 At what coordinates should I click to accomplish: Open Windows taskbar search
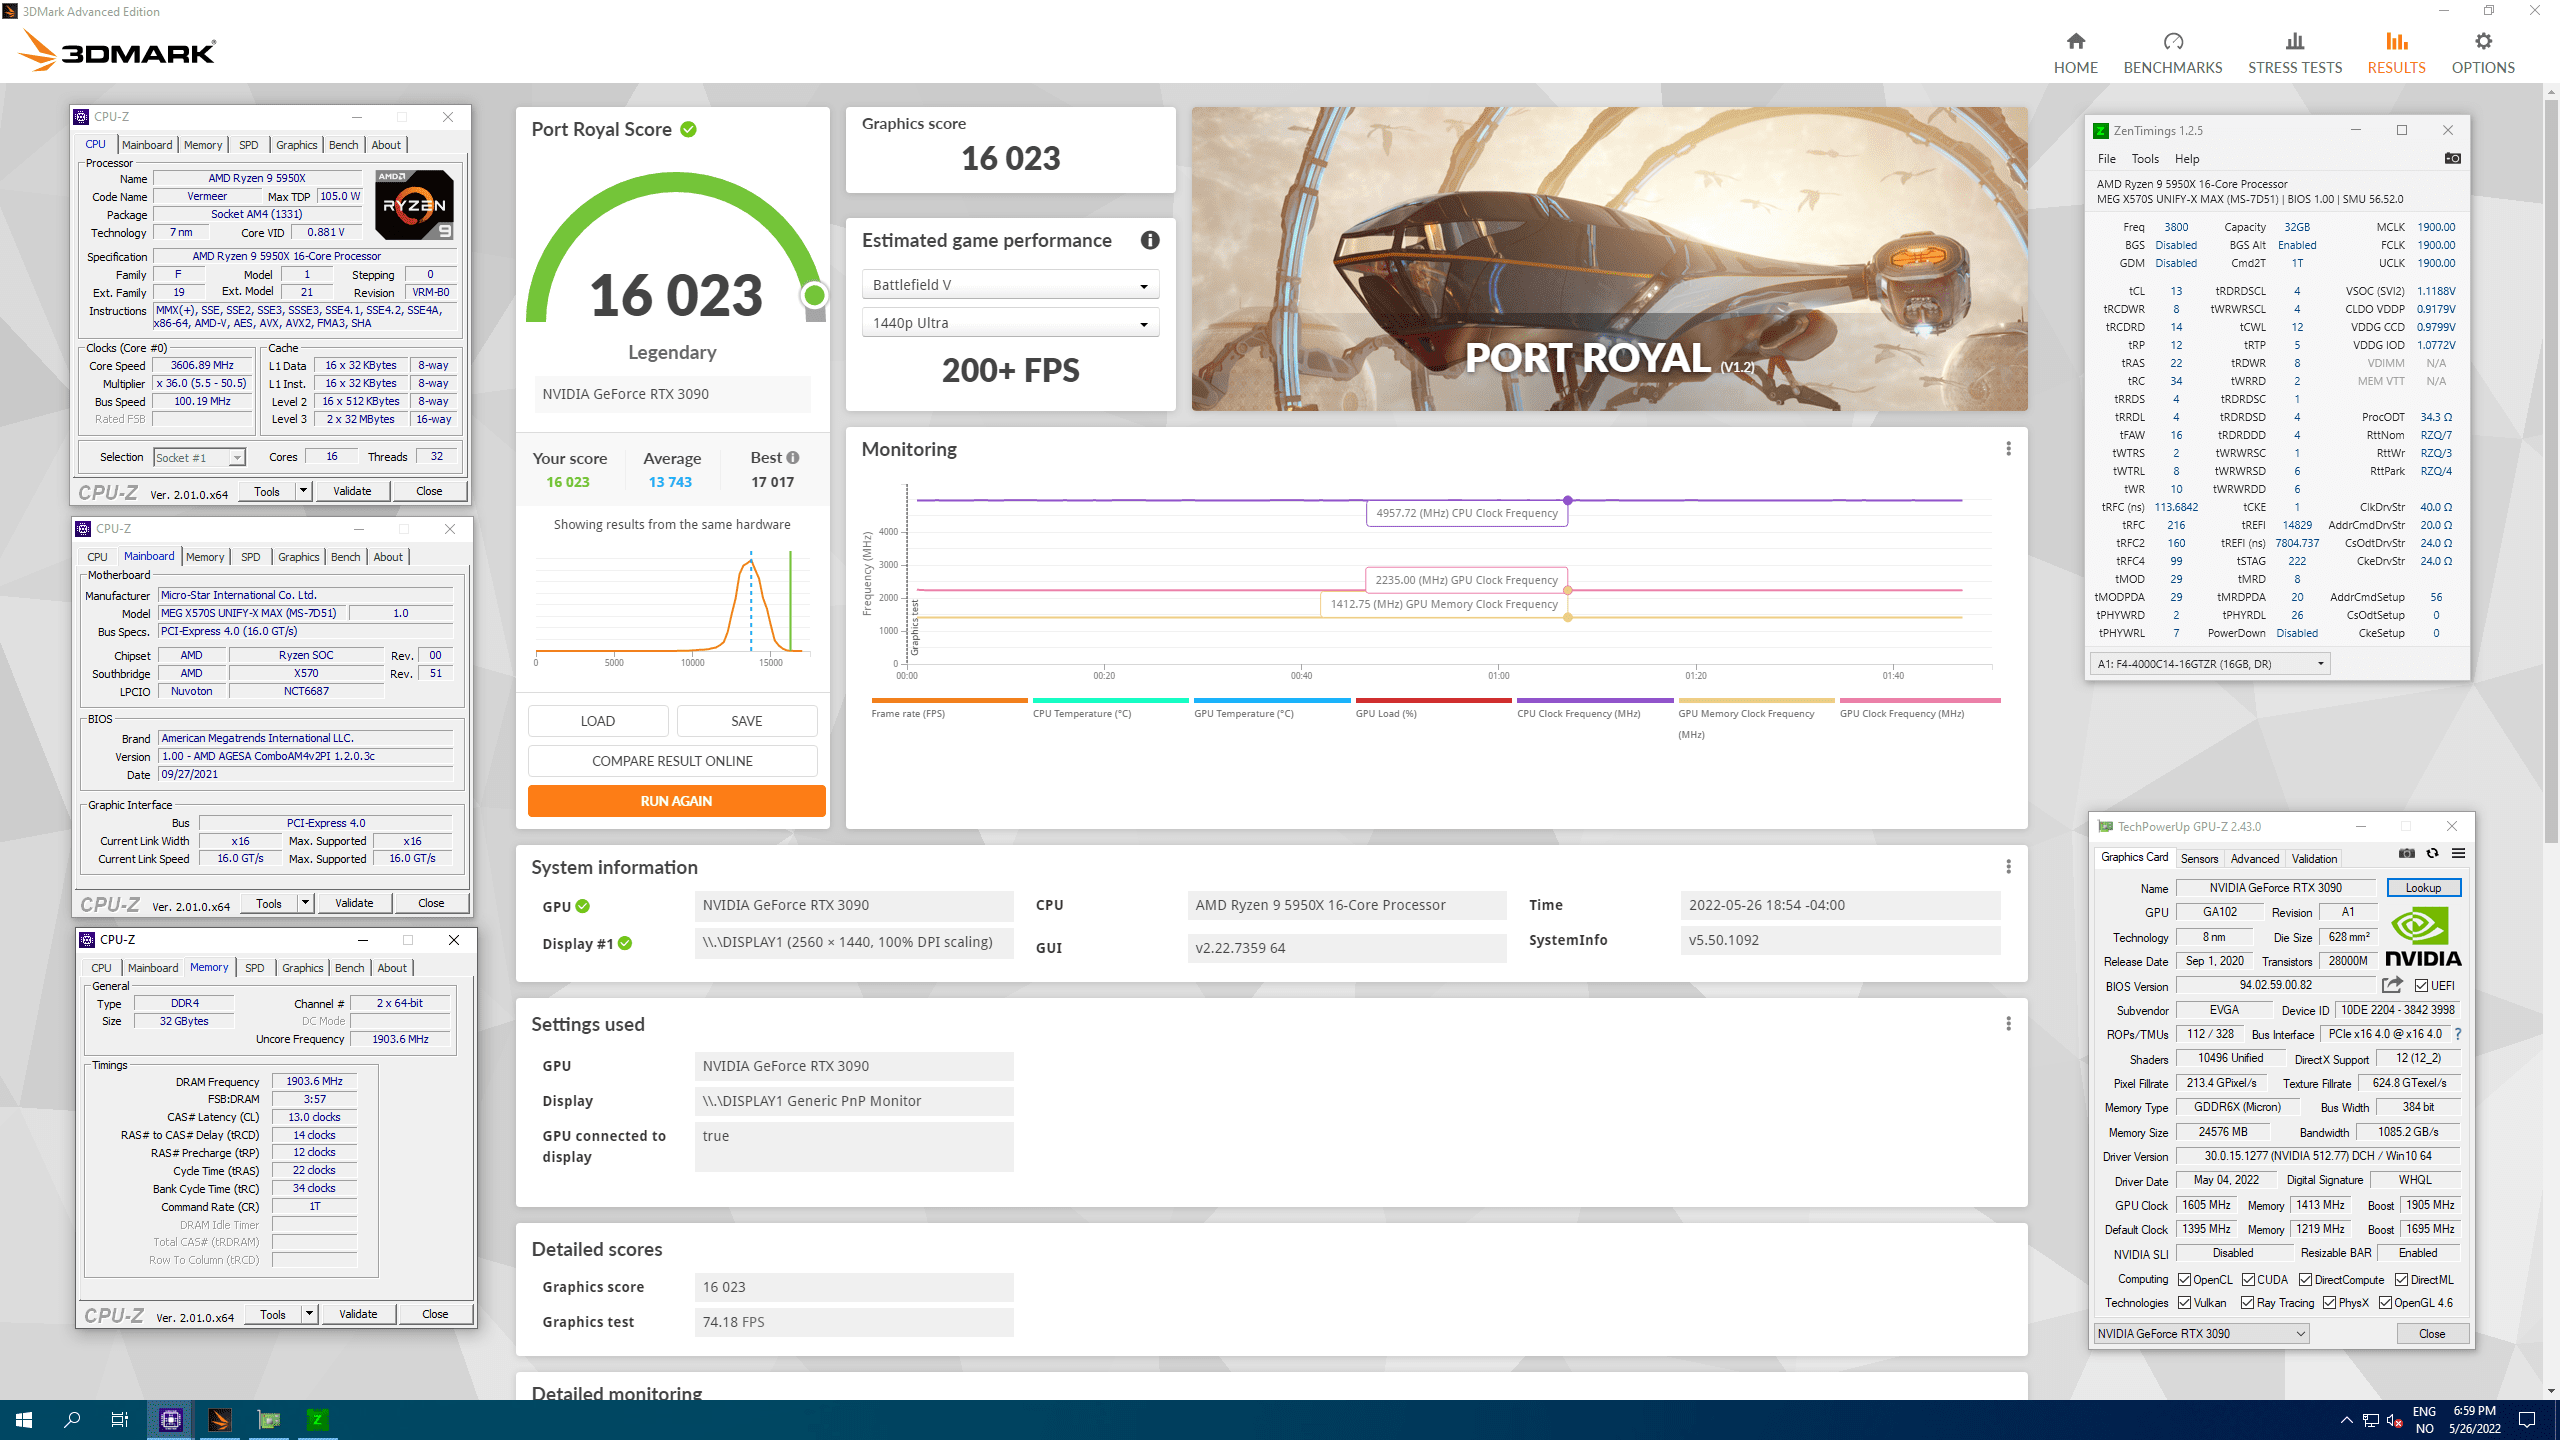(72, 1419)
